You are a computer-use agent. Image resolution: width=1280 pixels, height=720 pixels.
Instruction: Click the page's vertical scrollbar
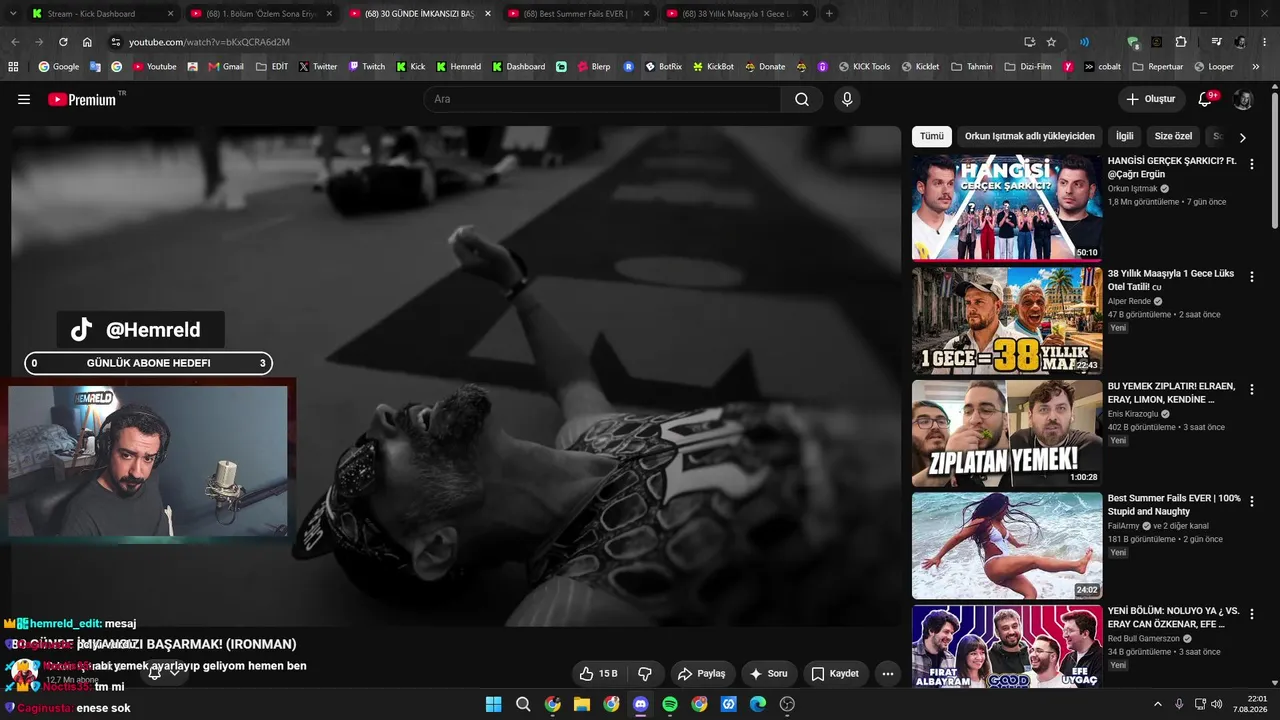pos(1275,160)
